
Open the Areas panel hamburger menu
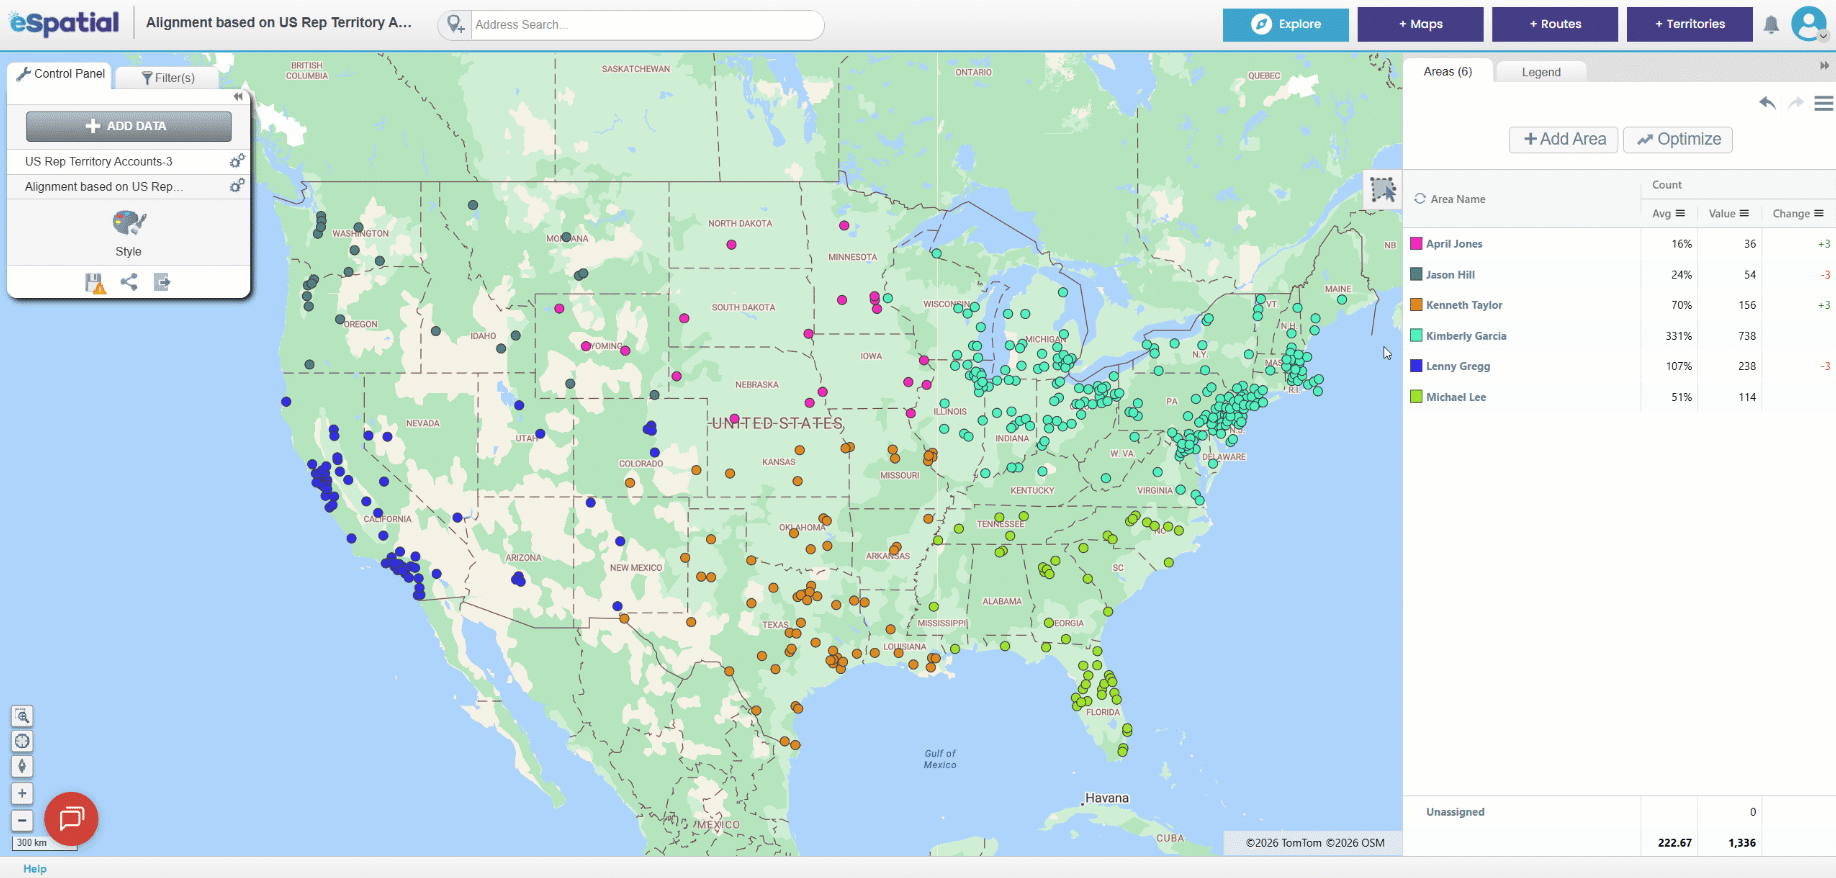tap(1824, 103)
